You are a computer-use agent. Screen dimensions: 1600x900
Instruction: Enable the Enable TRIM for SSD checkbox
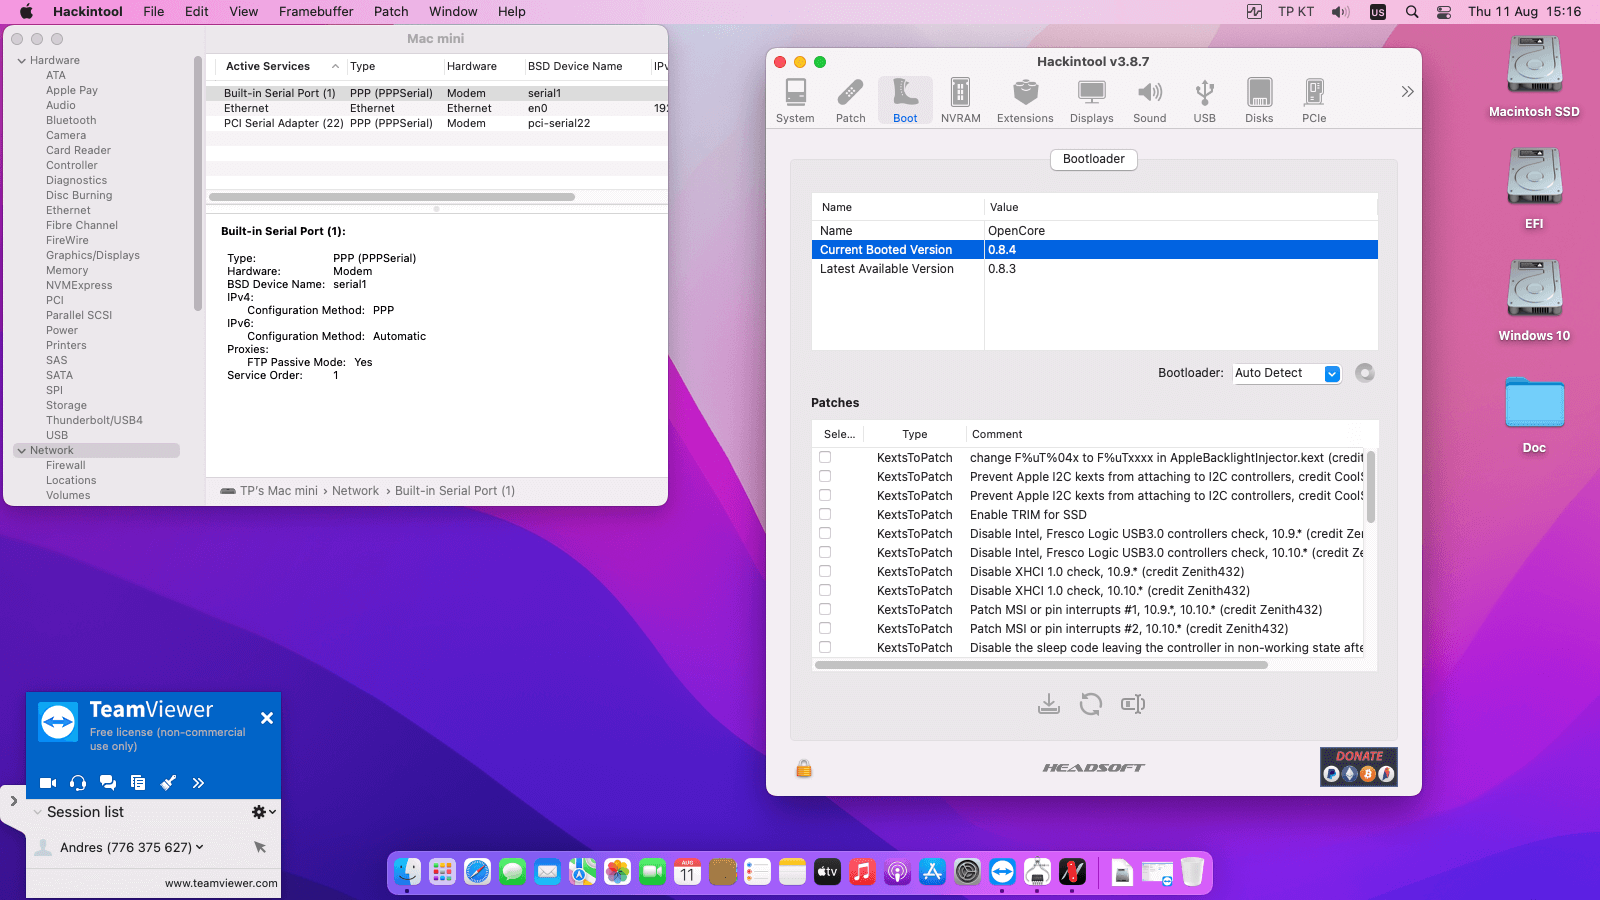[825, 514]
